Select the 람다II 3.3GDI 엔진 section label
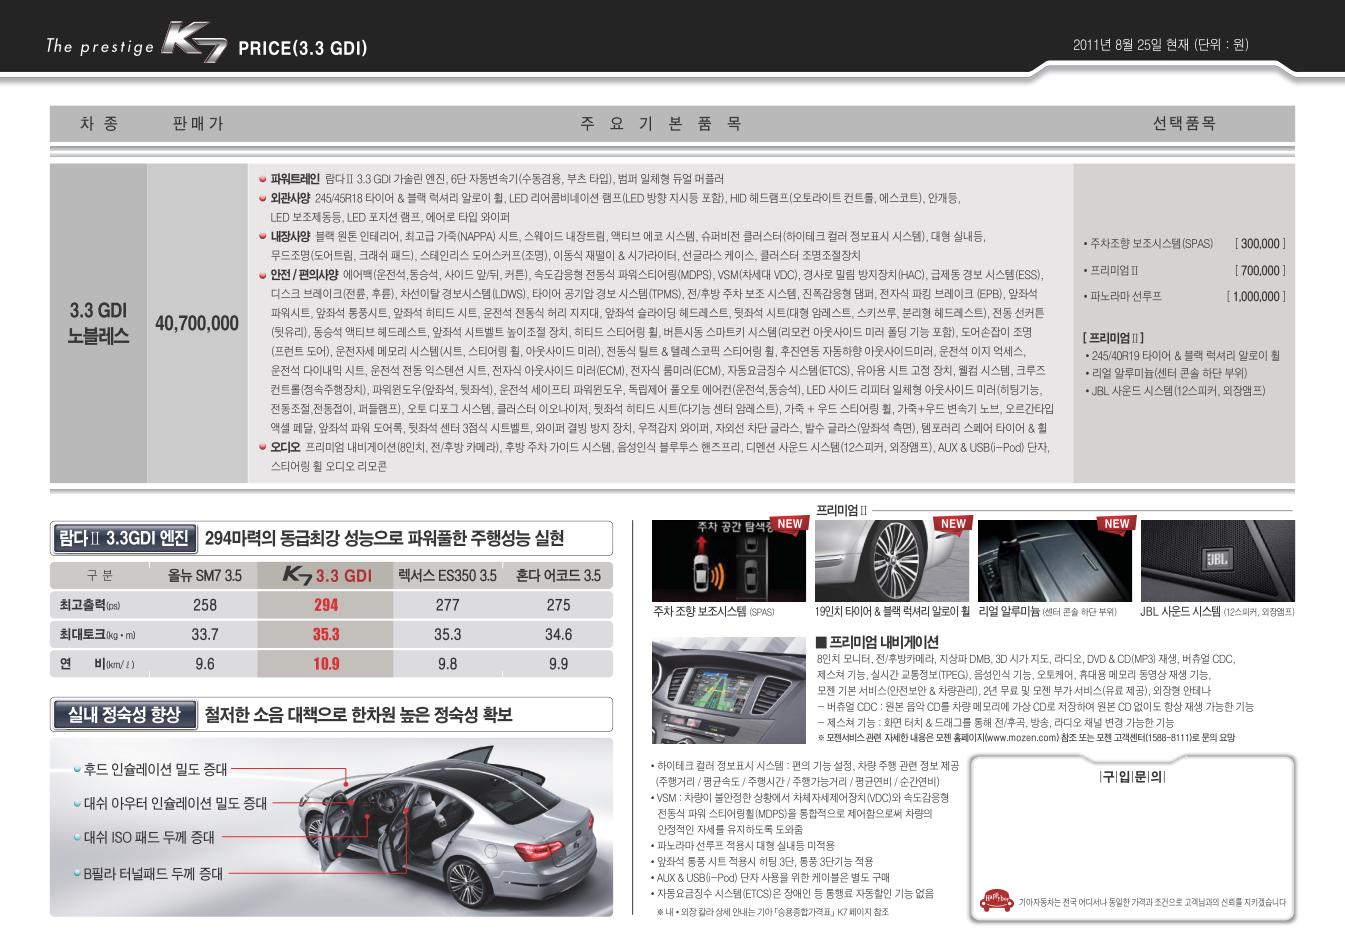This screenshot has width=1345, height=951. (123, 538)
